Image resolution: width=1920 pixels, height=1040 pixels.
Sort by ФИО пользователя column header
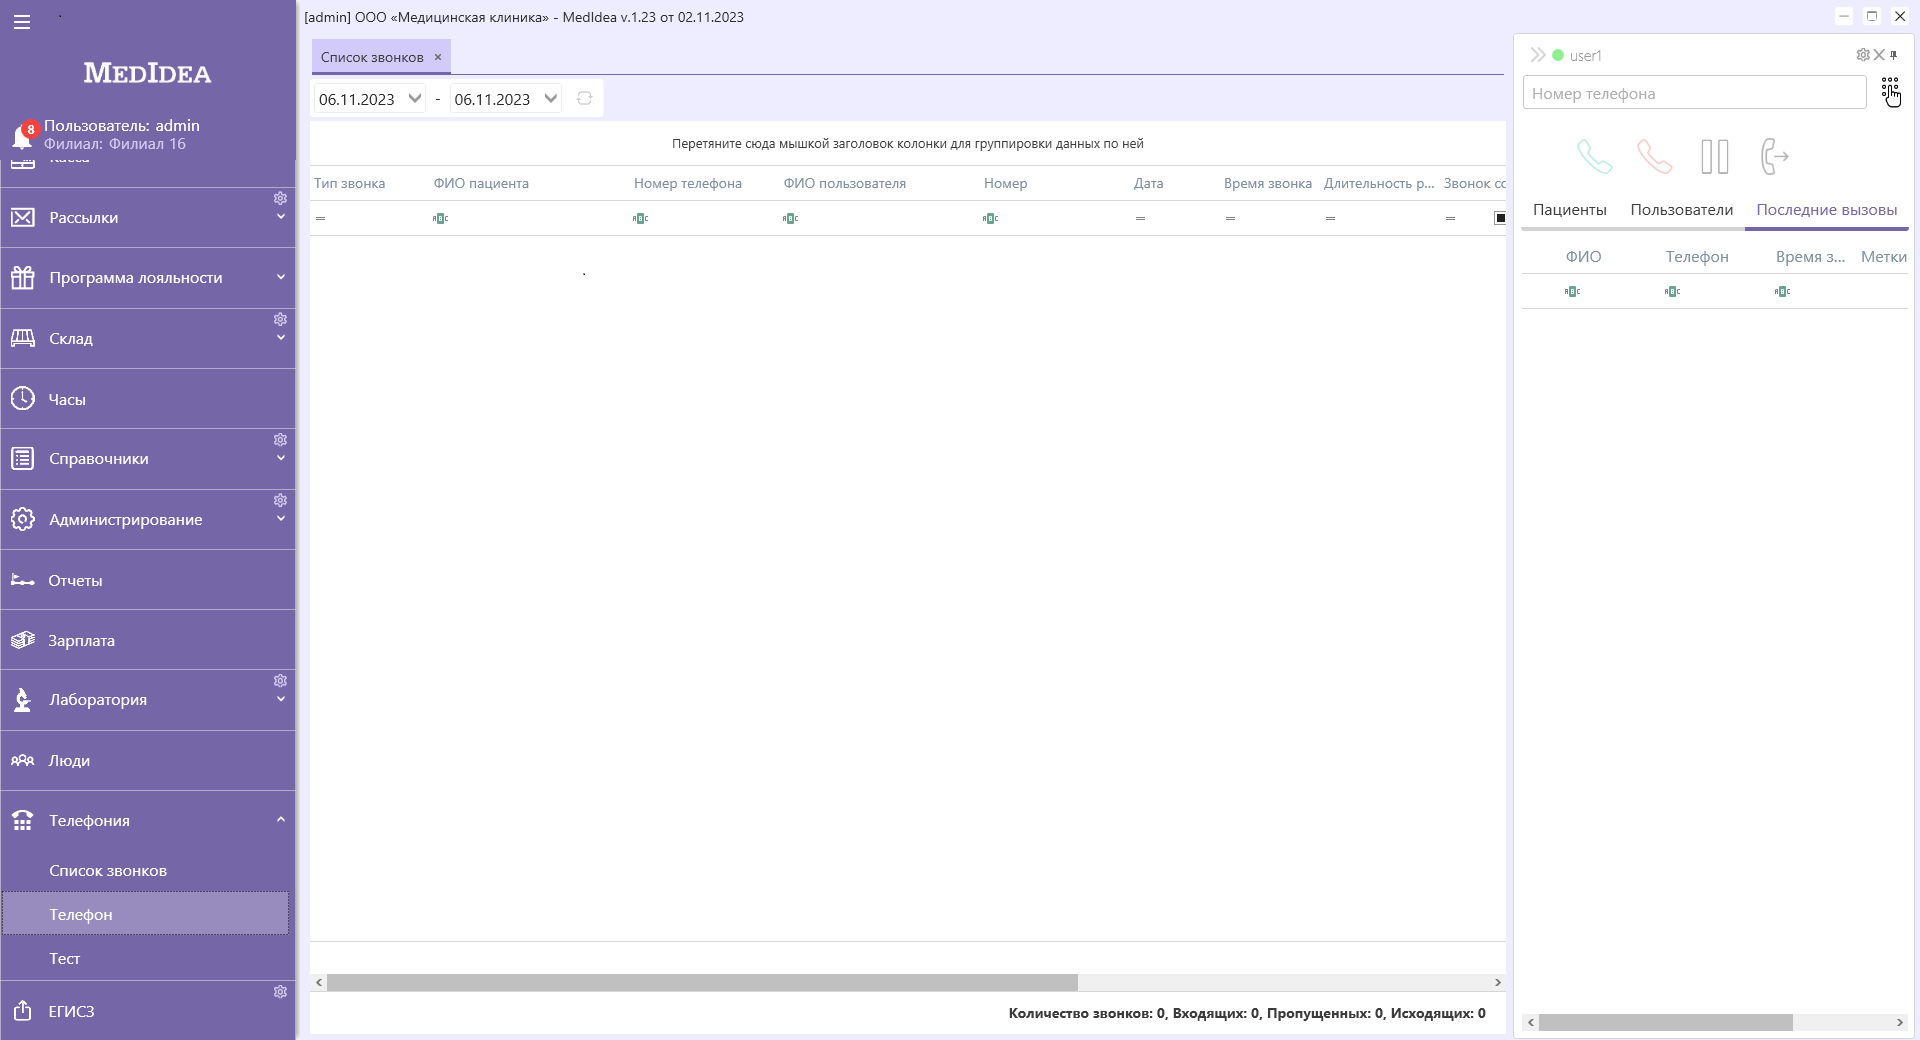pyautogui.click(x=845, y=183)
